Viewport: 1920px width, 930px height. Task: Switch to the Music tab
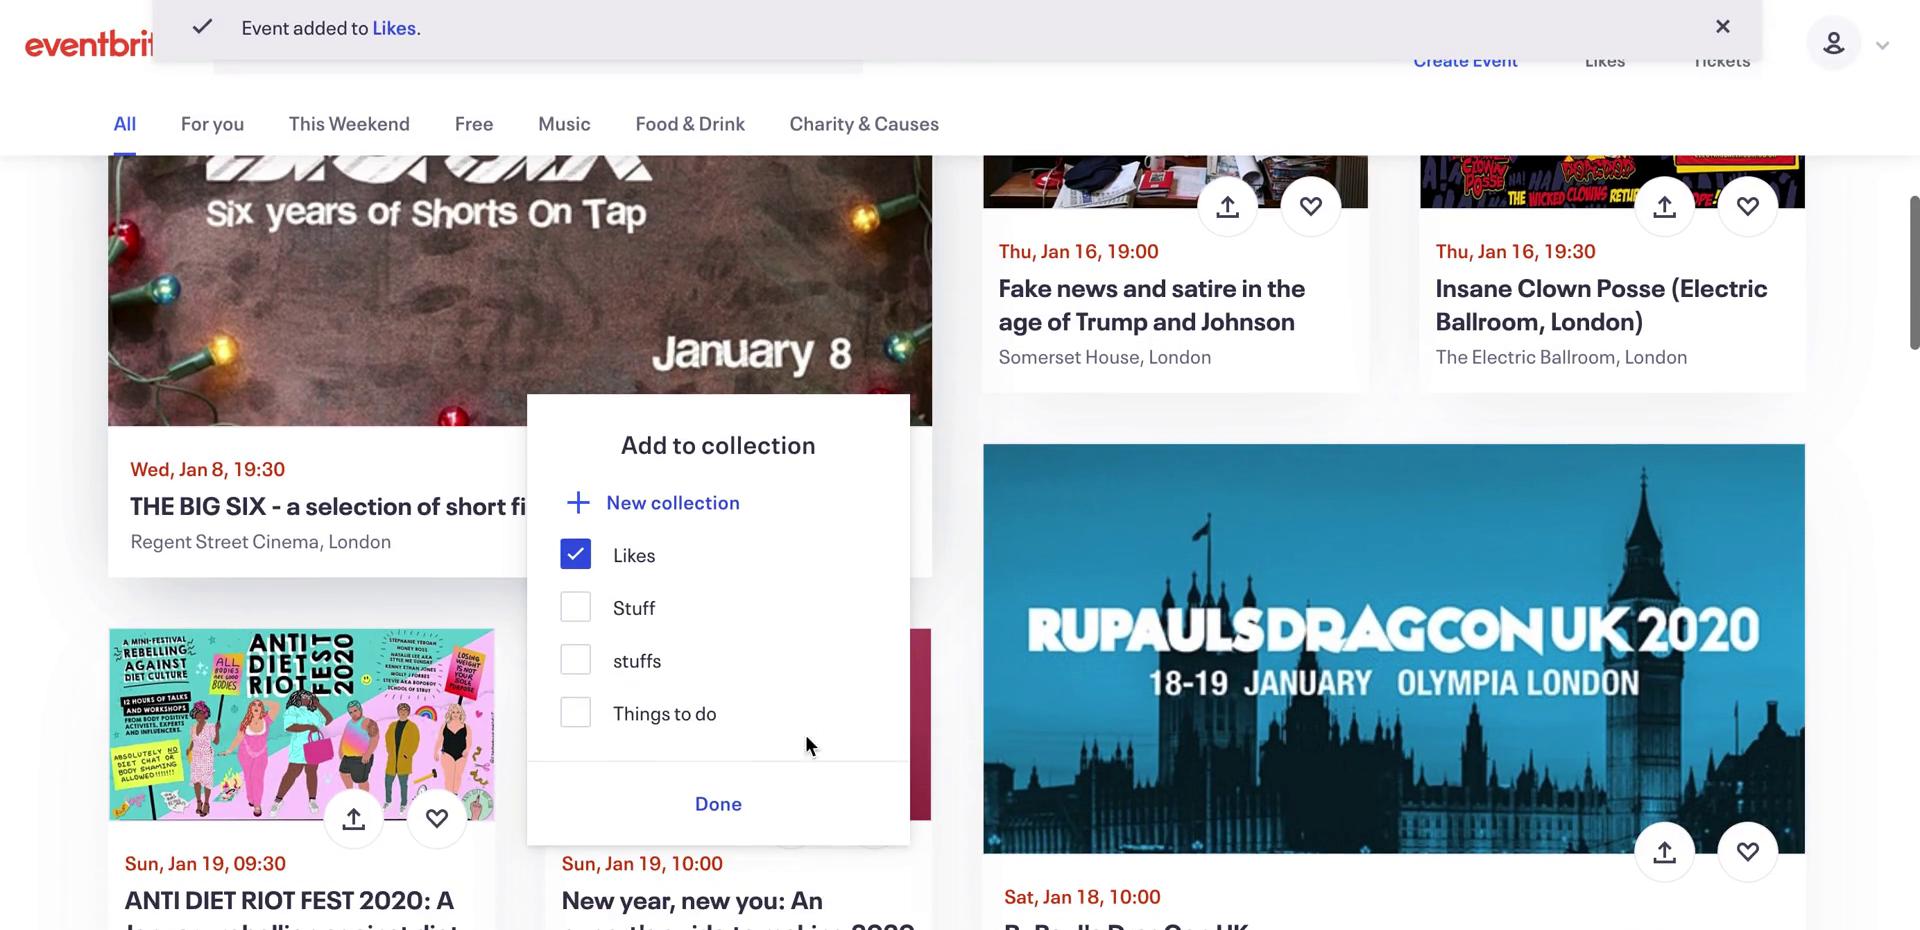(x=564, y=124)
